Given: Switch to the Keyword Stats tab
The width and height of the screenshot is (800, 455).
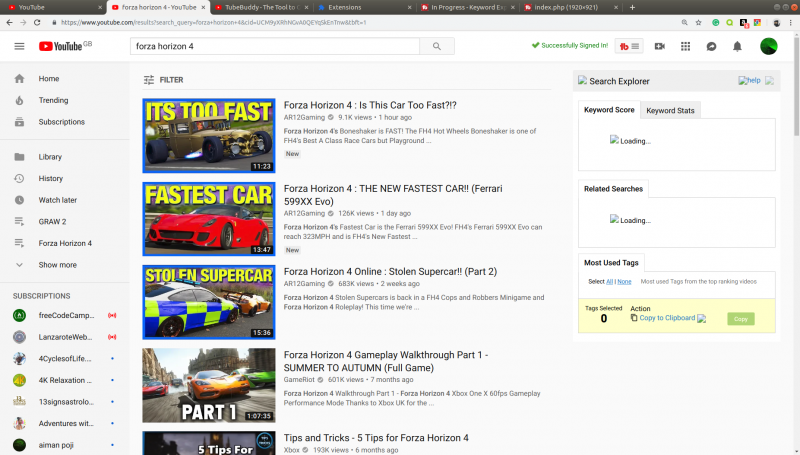Looking at the screenshot, I should pos(669,110).
